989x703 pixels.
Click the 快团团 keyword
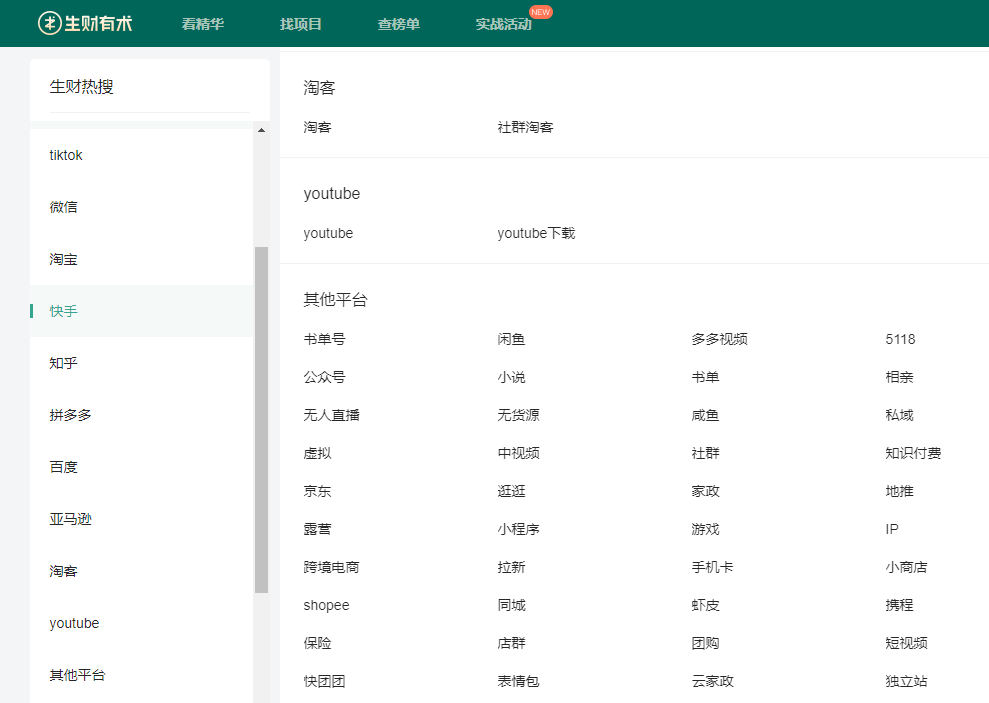[x=324, y=682]
